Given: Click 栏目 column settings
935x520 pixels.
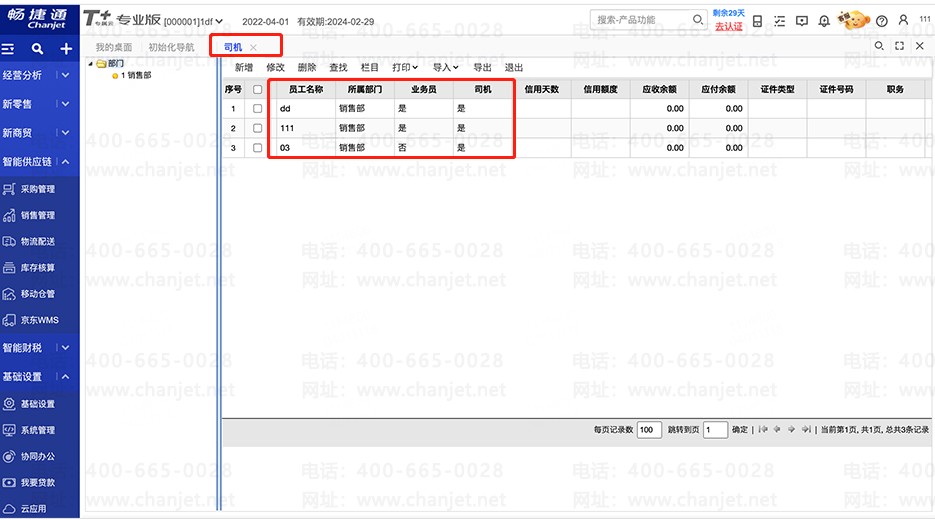Looking at the screenshot, I should pos(370,67).
